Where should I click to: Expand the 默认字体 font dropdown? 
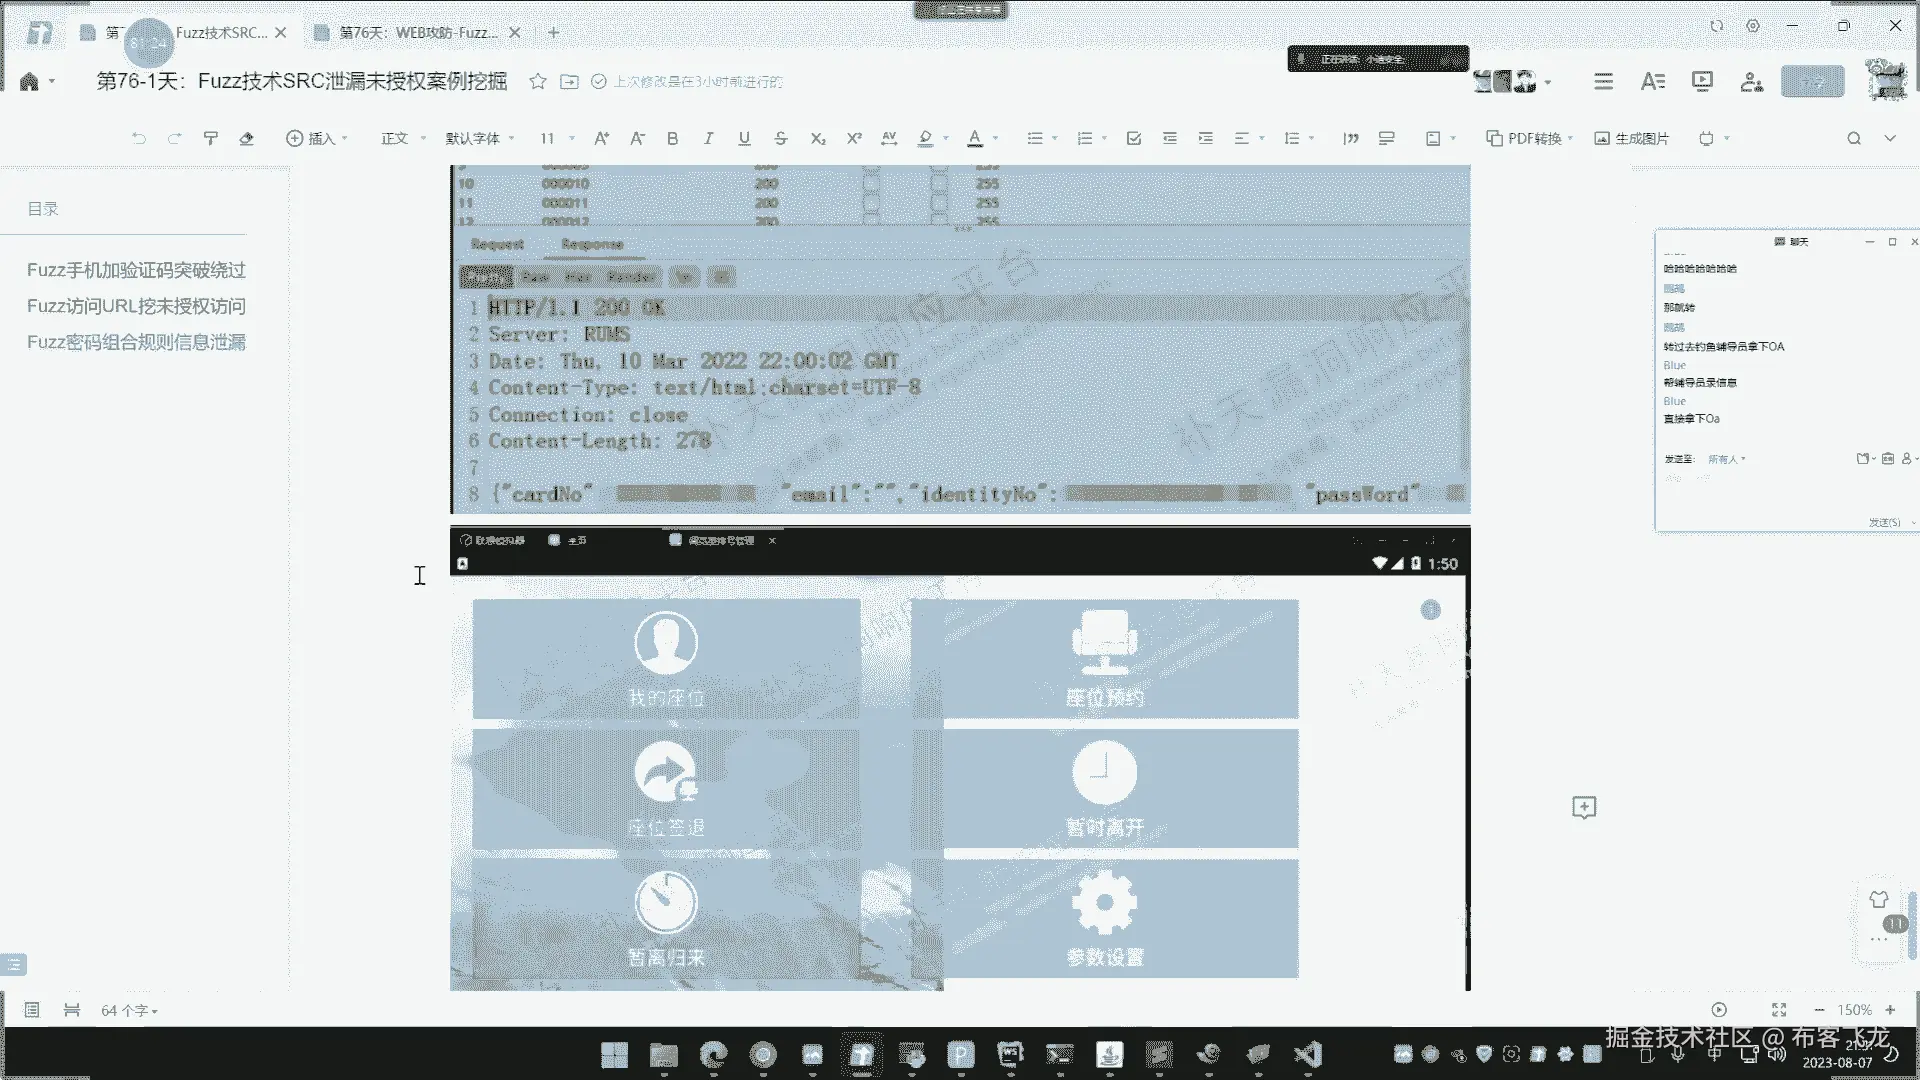(480, 139)
